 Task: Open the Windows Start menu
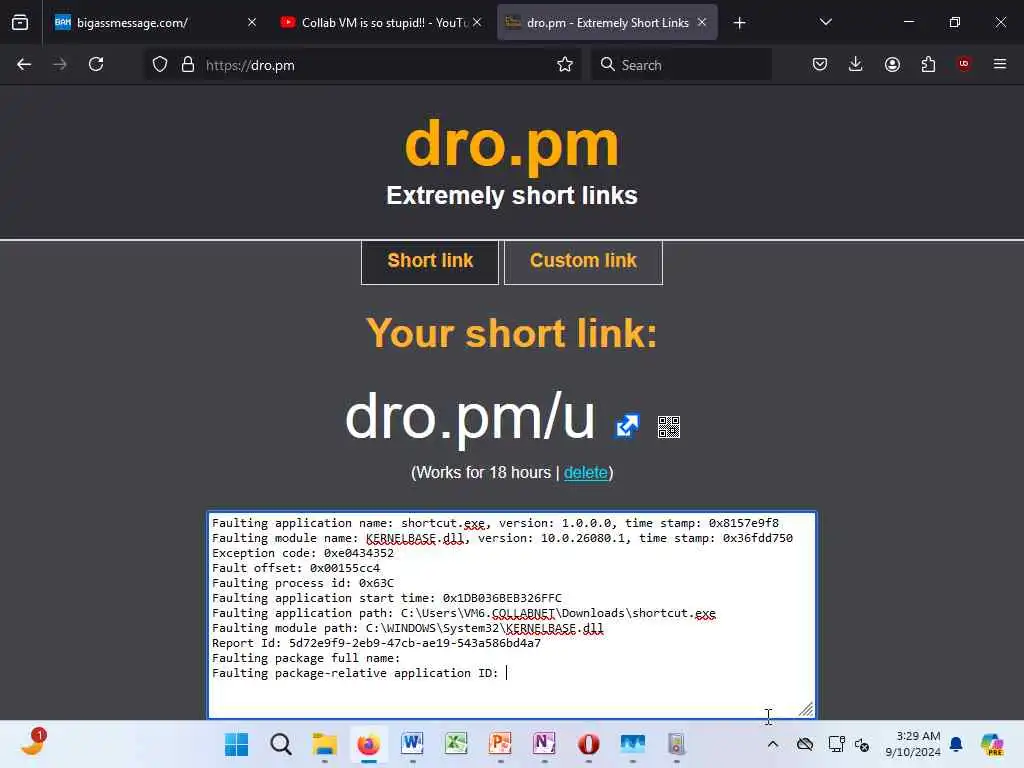click(236, 744)
